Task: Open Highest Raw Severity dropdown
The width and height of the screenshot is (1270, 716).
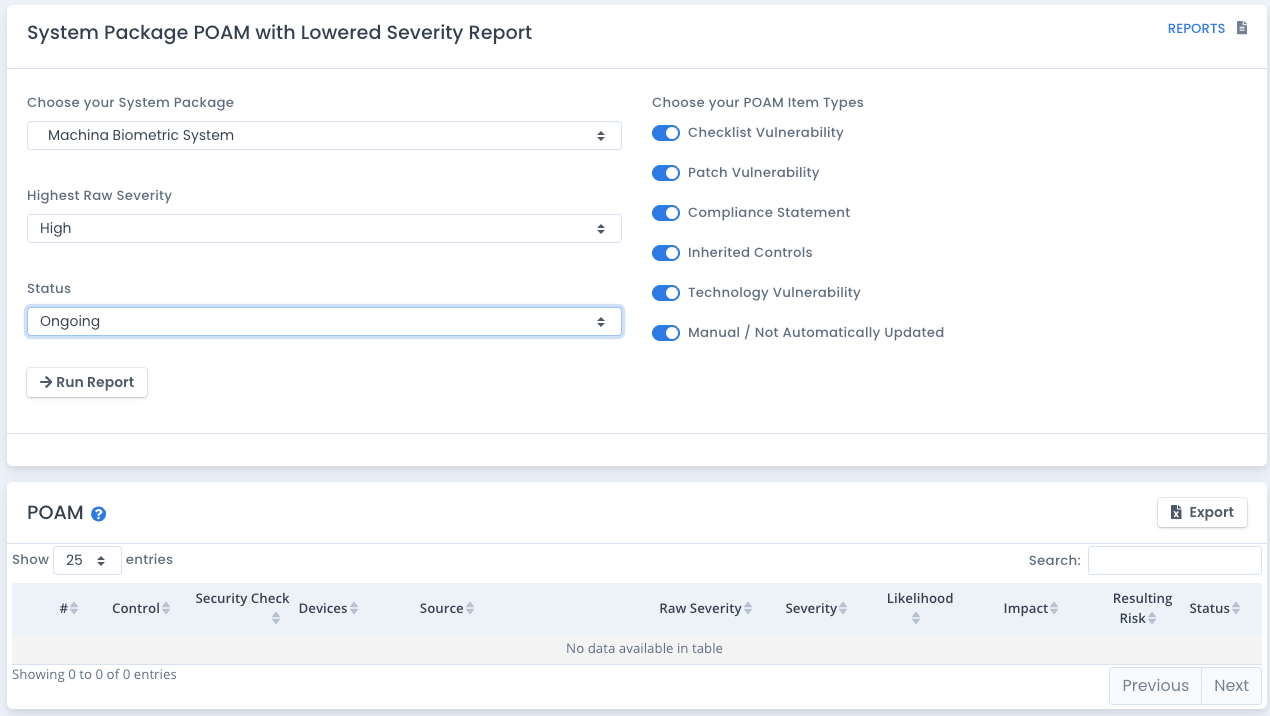Action: coord(324,228)
